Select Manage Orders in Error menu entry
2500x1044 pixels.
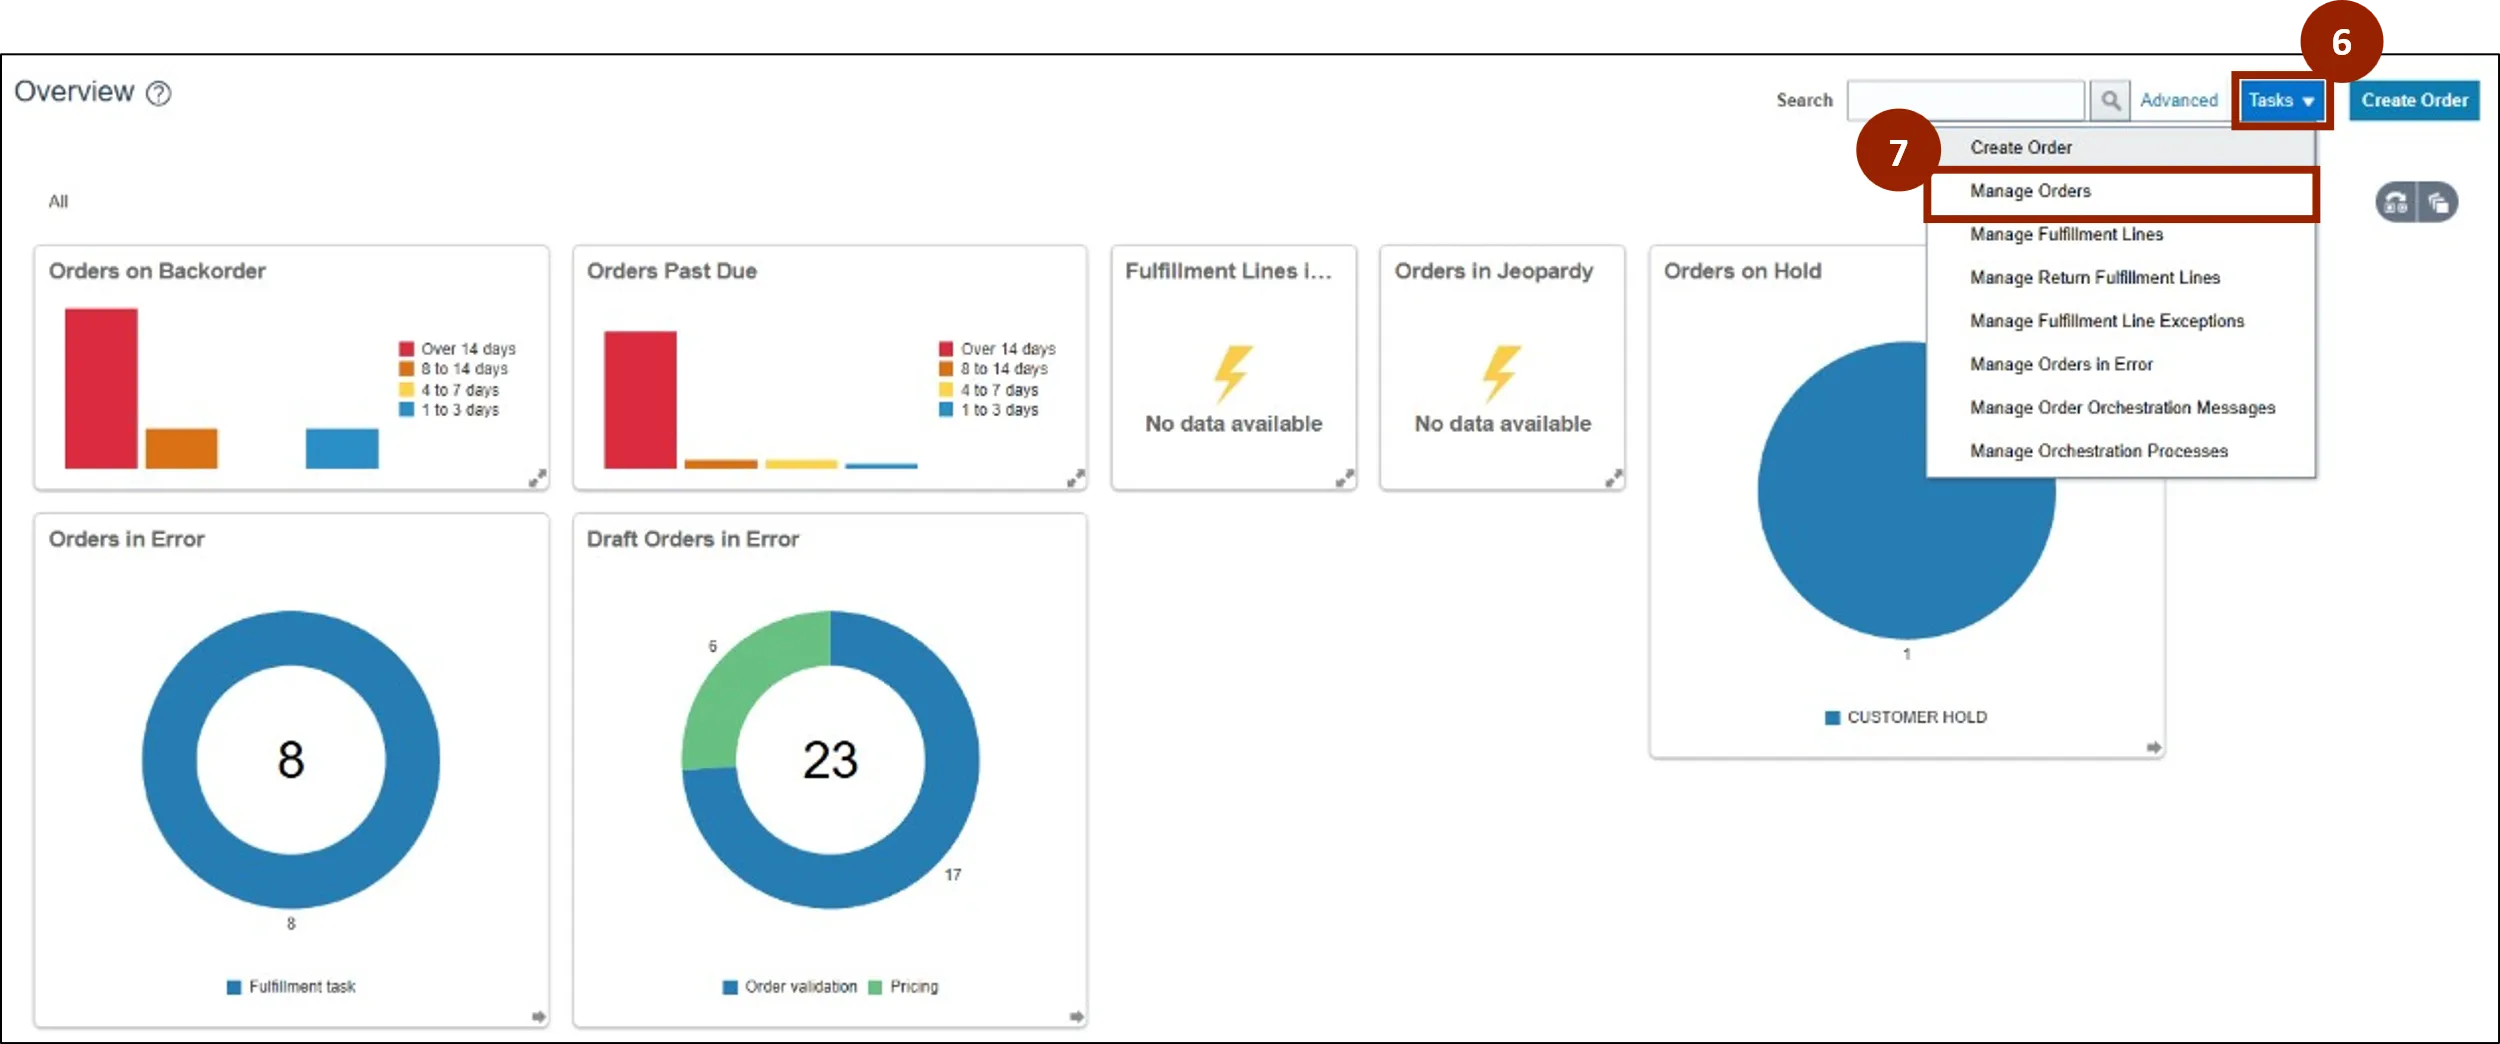(2061, 364)
